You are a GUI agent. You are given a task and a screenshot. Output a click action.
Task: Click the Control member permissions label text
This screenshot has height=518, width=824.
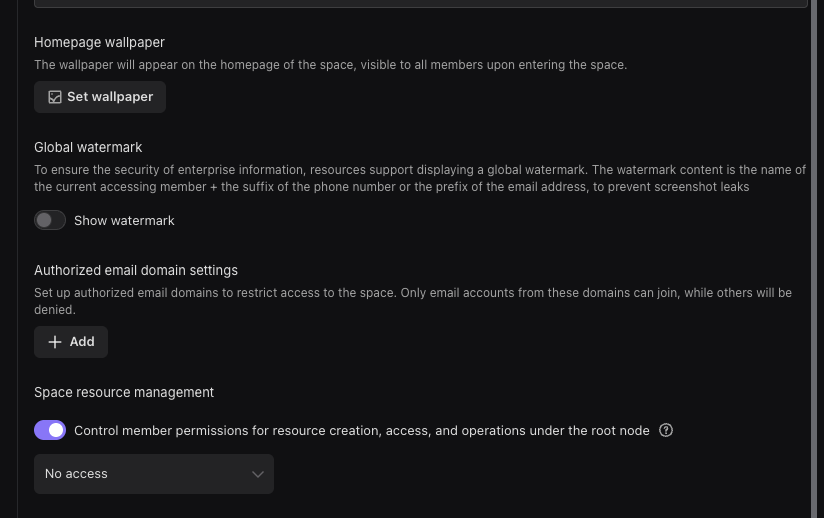point(361,430)
